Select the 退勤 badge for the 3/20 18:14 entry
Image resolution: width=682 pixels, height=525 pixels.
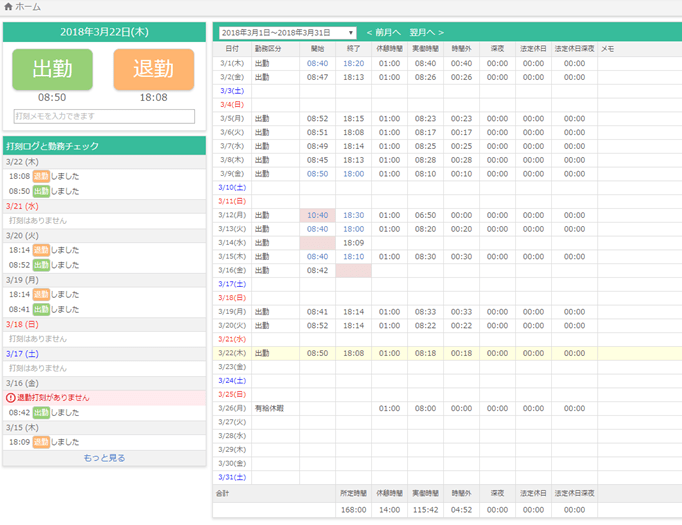[41, 250]
